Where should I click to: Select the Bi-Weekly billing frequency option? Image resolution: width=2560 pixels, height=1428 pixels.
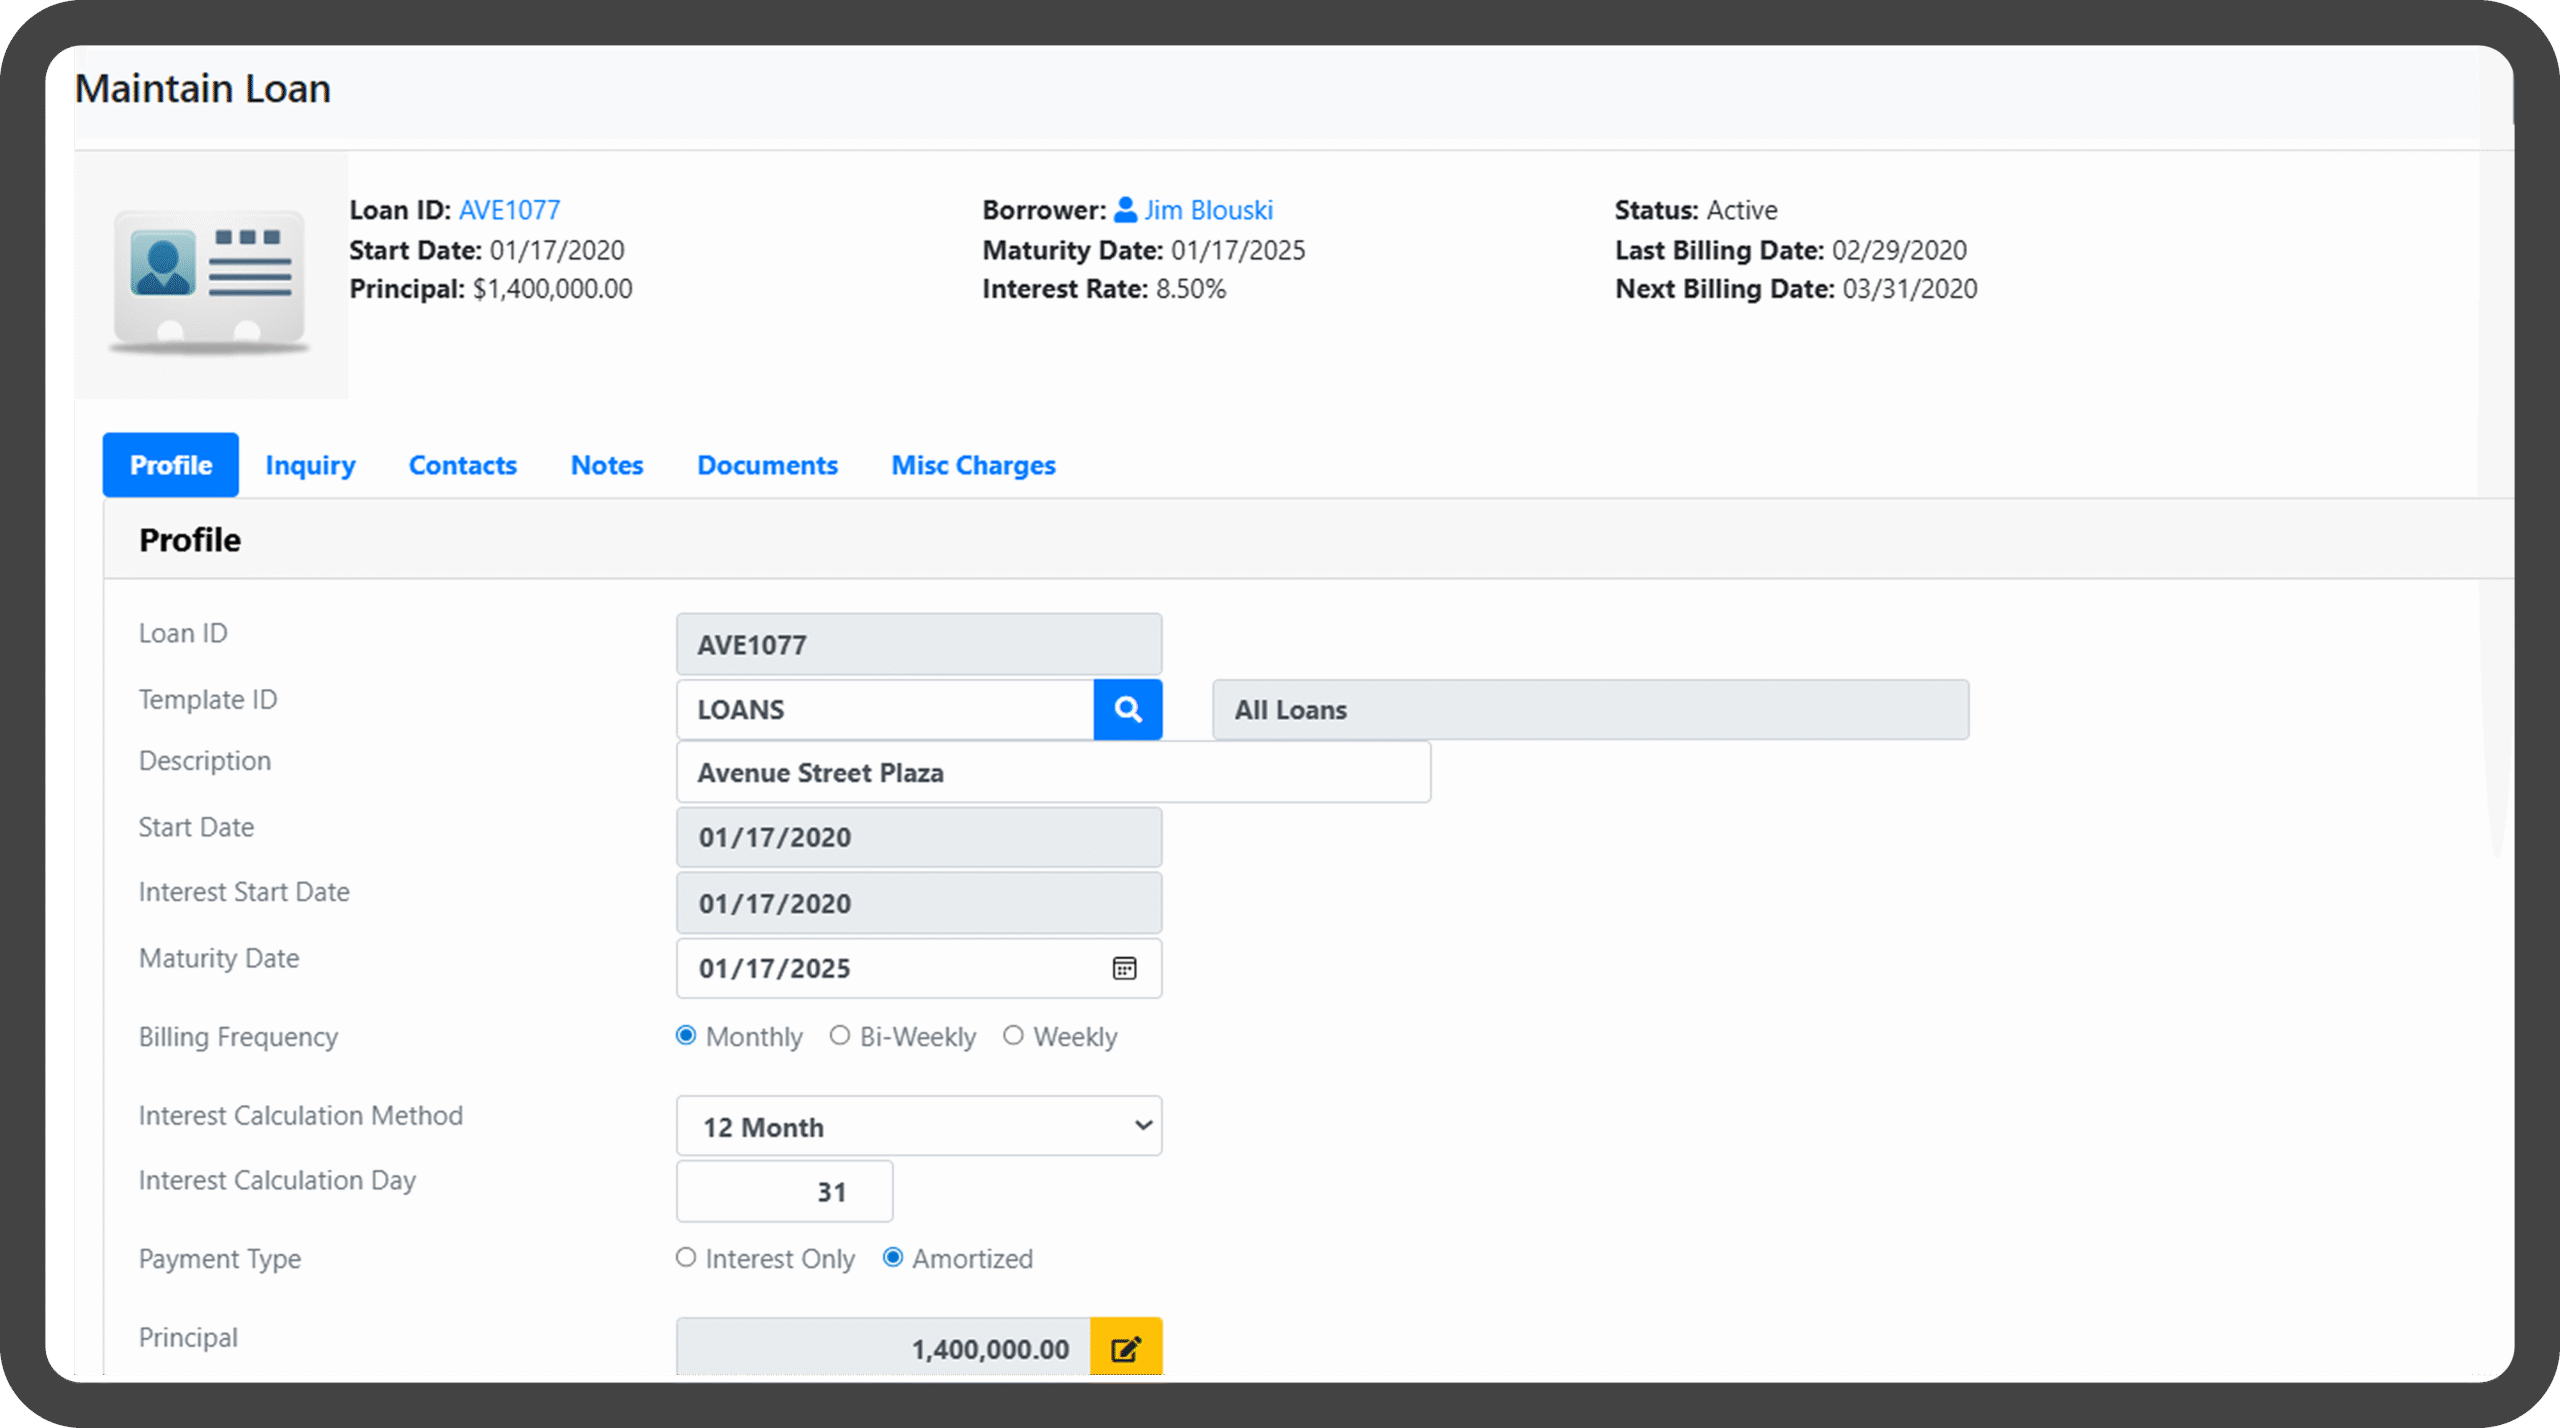pos(840,1035)
